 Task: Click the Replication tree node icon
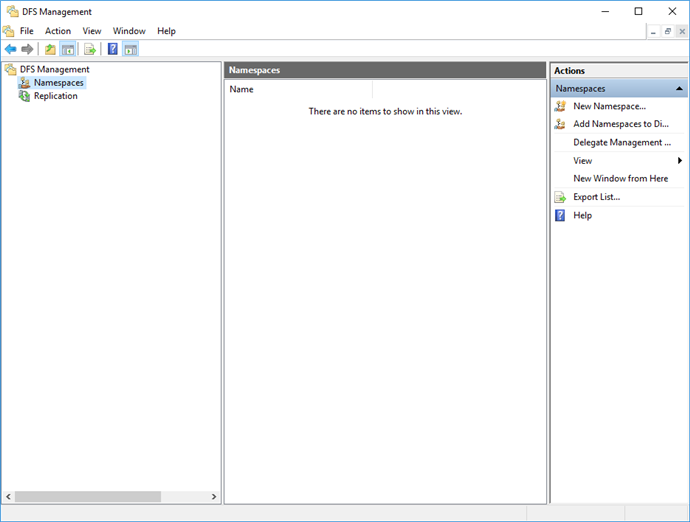pyautogui.click(x=25, y=96)
